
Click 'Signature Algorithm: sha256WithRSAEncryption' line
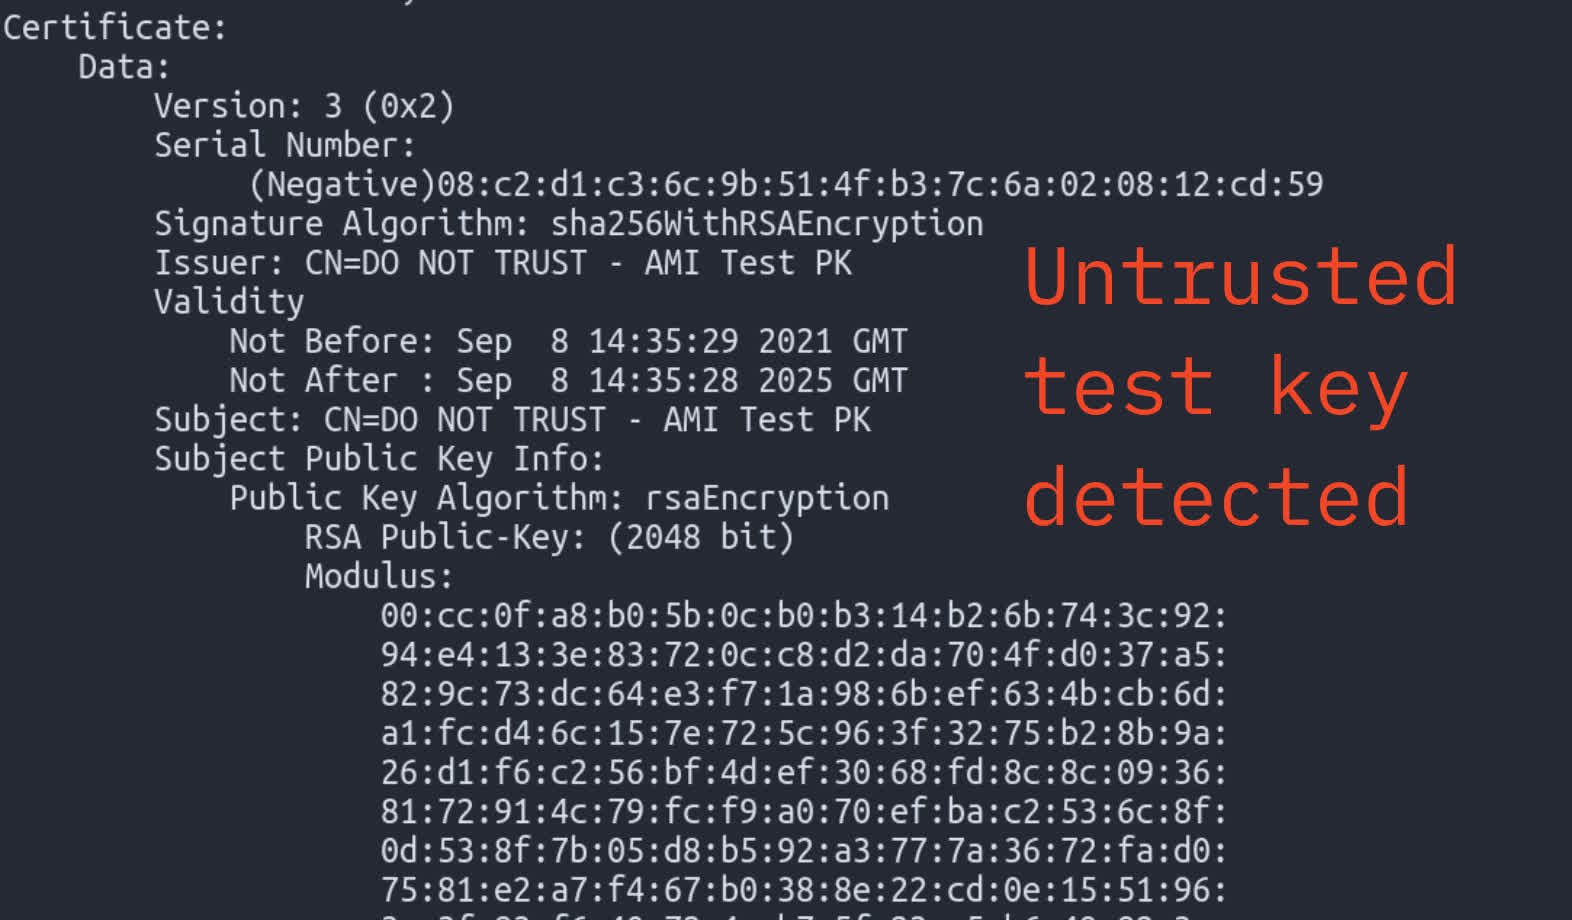tap(568, 223)
